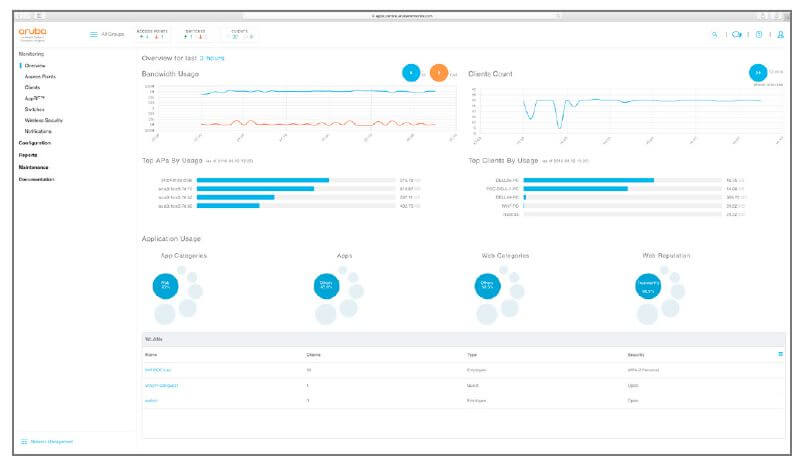The image size is (807, 466).
Task: Select Access Points in Monitoring menu
Action: click(40, 77)
